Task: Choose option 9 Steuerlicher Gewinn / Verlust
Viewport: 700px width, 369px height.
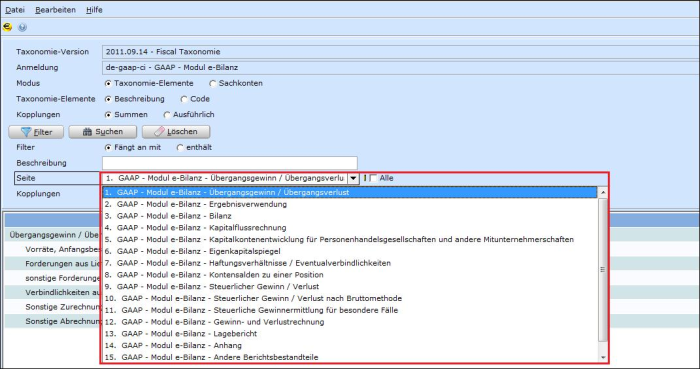Action: pyautogui.click(x=350, y=286)
